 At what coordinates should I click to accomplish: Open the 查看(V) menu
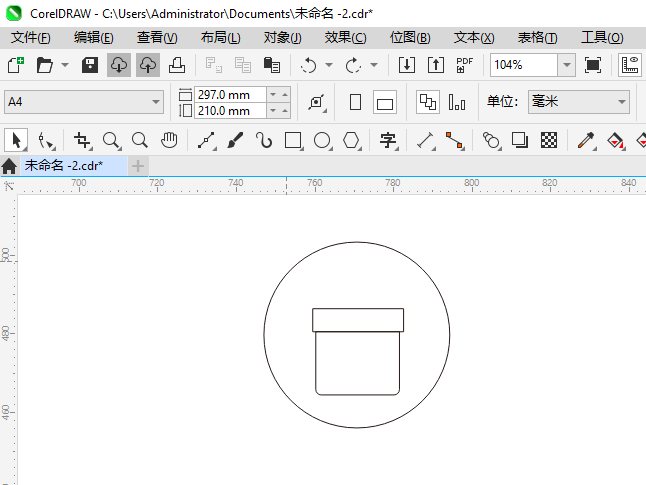157,37
